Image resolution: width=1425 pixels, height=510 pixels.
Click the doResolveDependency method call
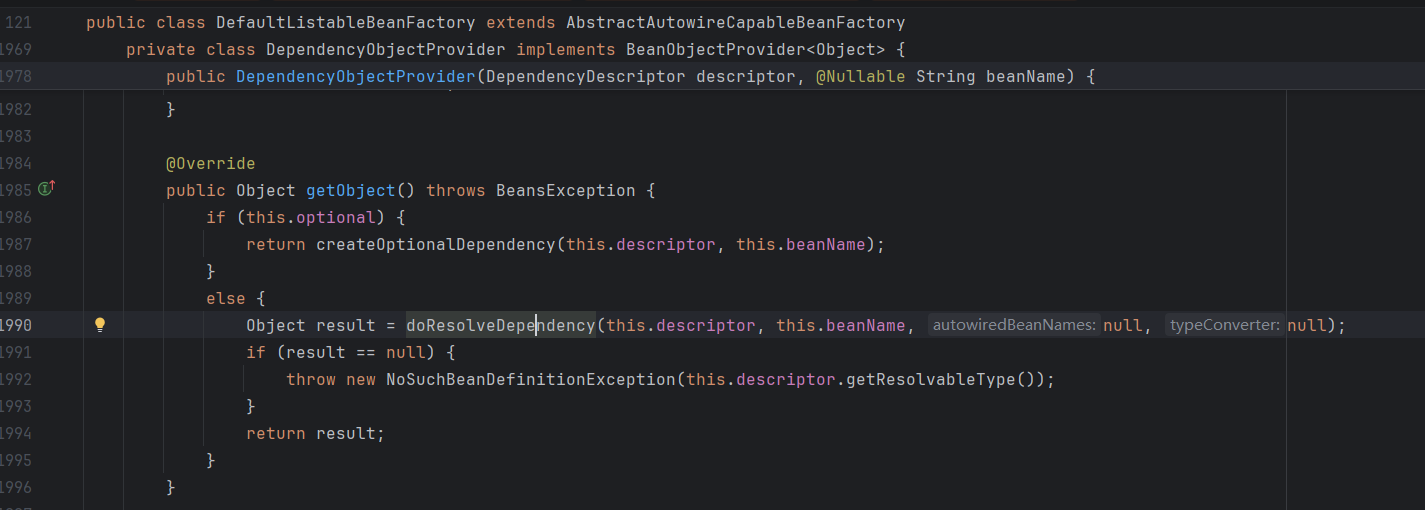[x=500, y=325]
